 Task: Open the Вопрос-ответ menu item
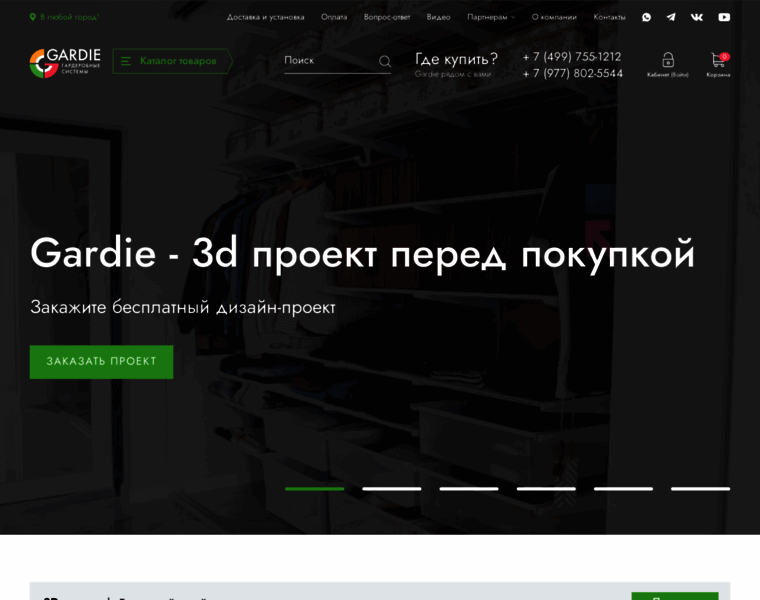coord(387,17)
